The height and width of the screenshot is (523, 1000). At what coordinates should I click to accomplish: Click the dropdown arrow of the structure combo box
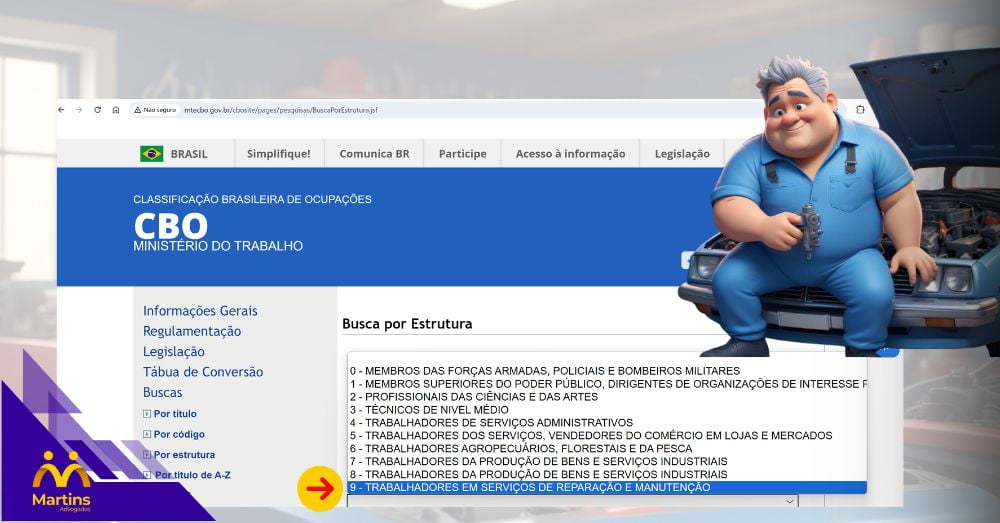[x=790, y=501]
